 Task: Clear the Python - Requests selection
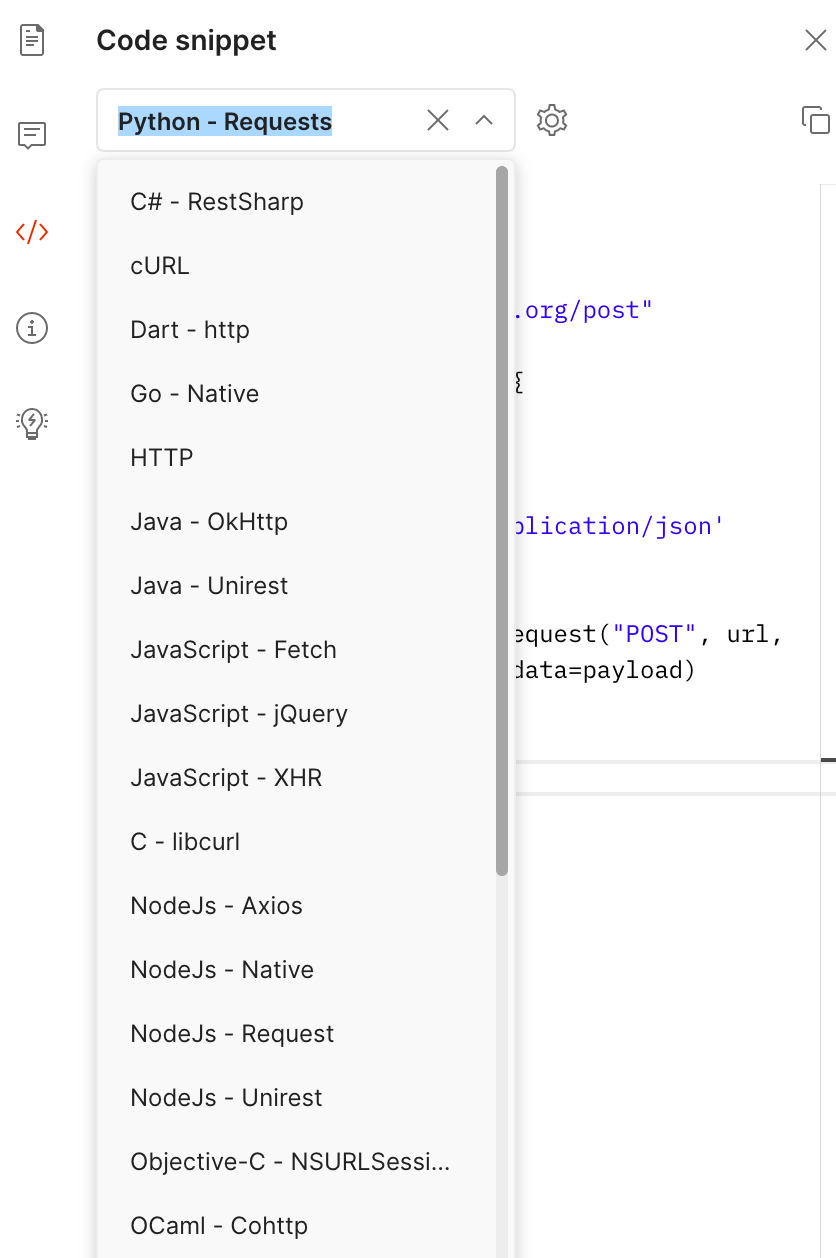pos(438,120)
